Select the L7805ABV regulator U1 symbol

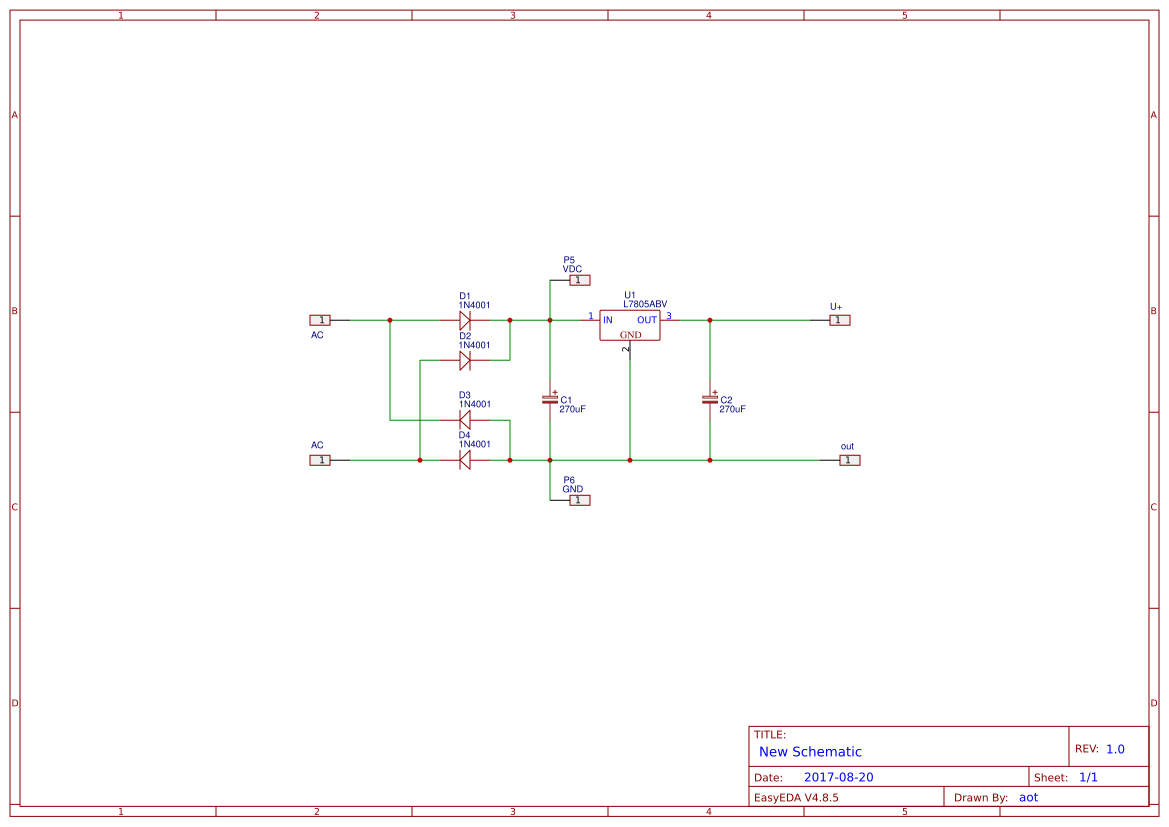[629, 326]
